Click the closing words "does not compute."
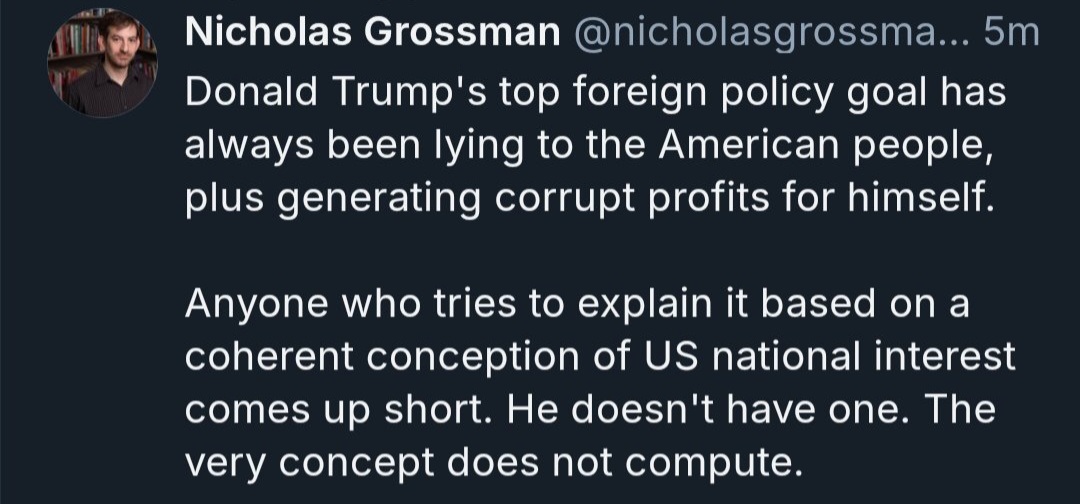The image size is (1080, 504). [625, 463]
